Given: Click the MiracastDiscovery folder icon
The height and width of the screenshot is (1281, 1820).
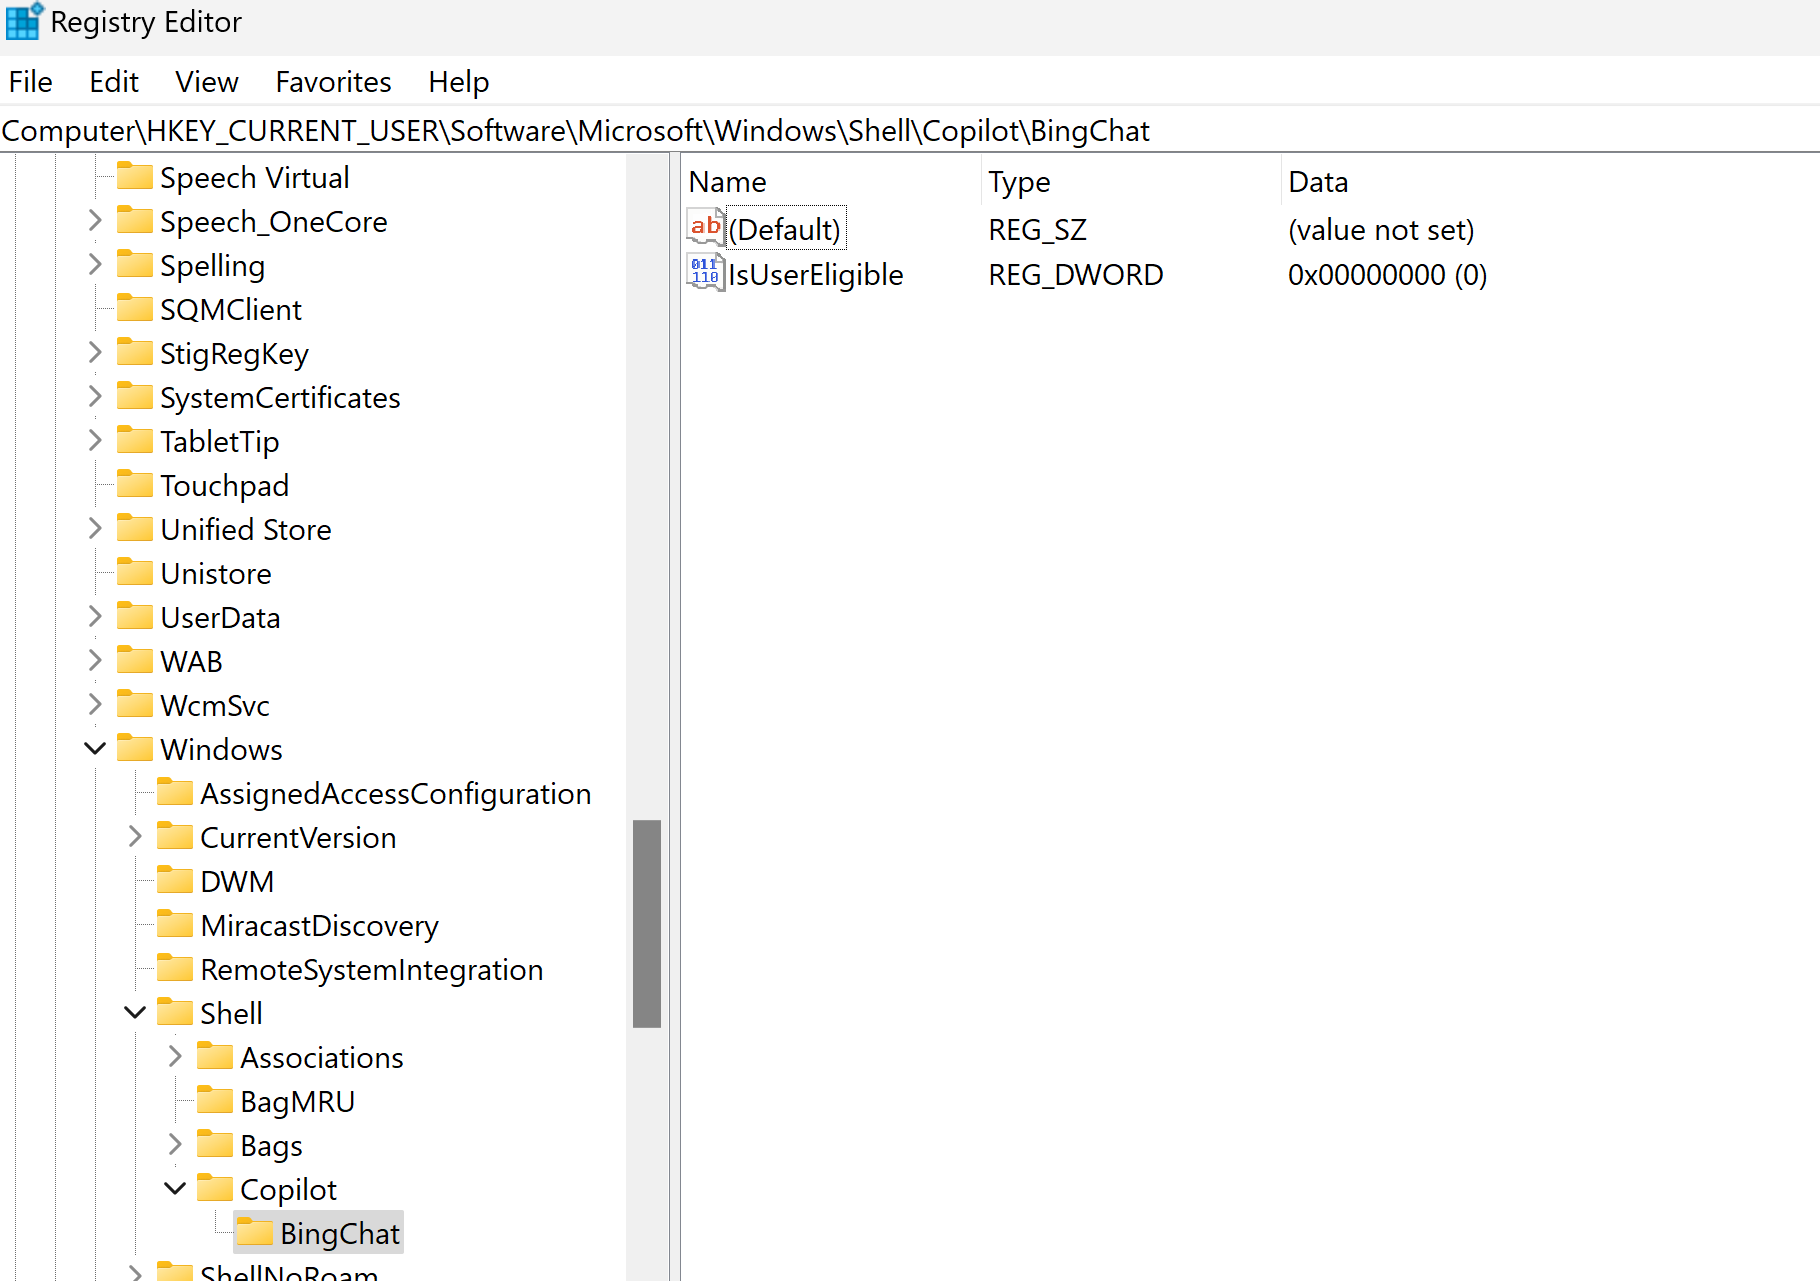Looking at the screenshot, I should point(175,925).
